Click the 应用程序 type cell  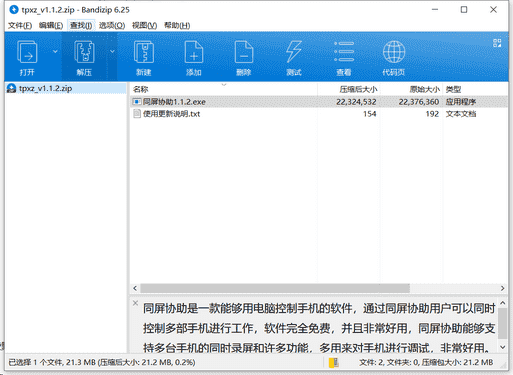(x=461, y=102)
